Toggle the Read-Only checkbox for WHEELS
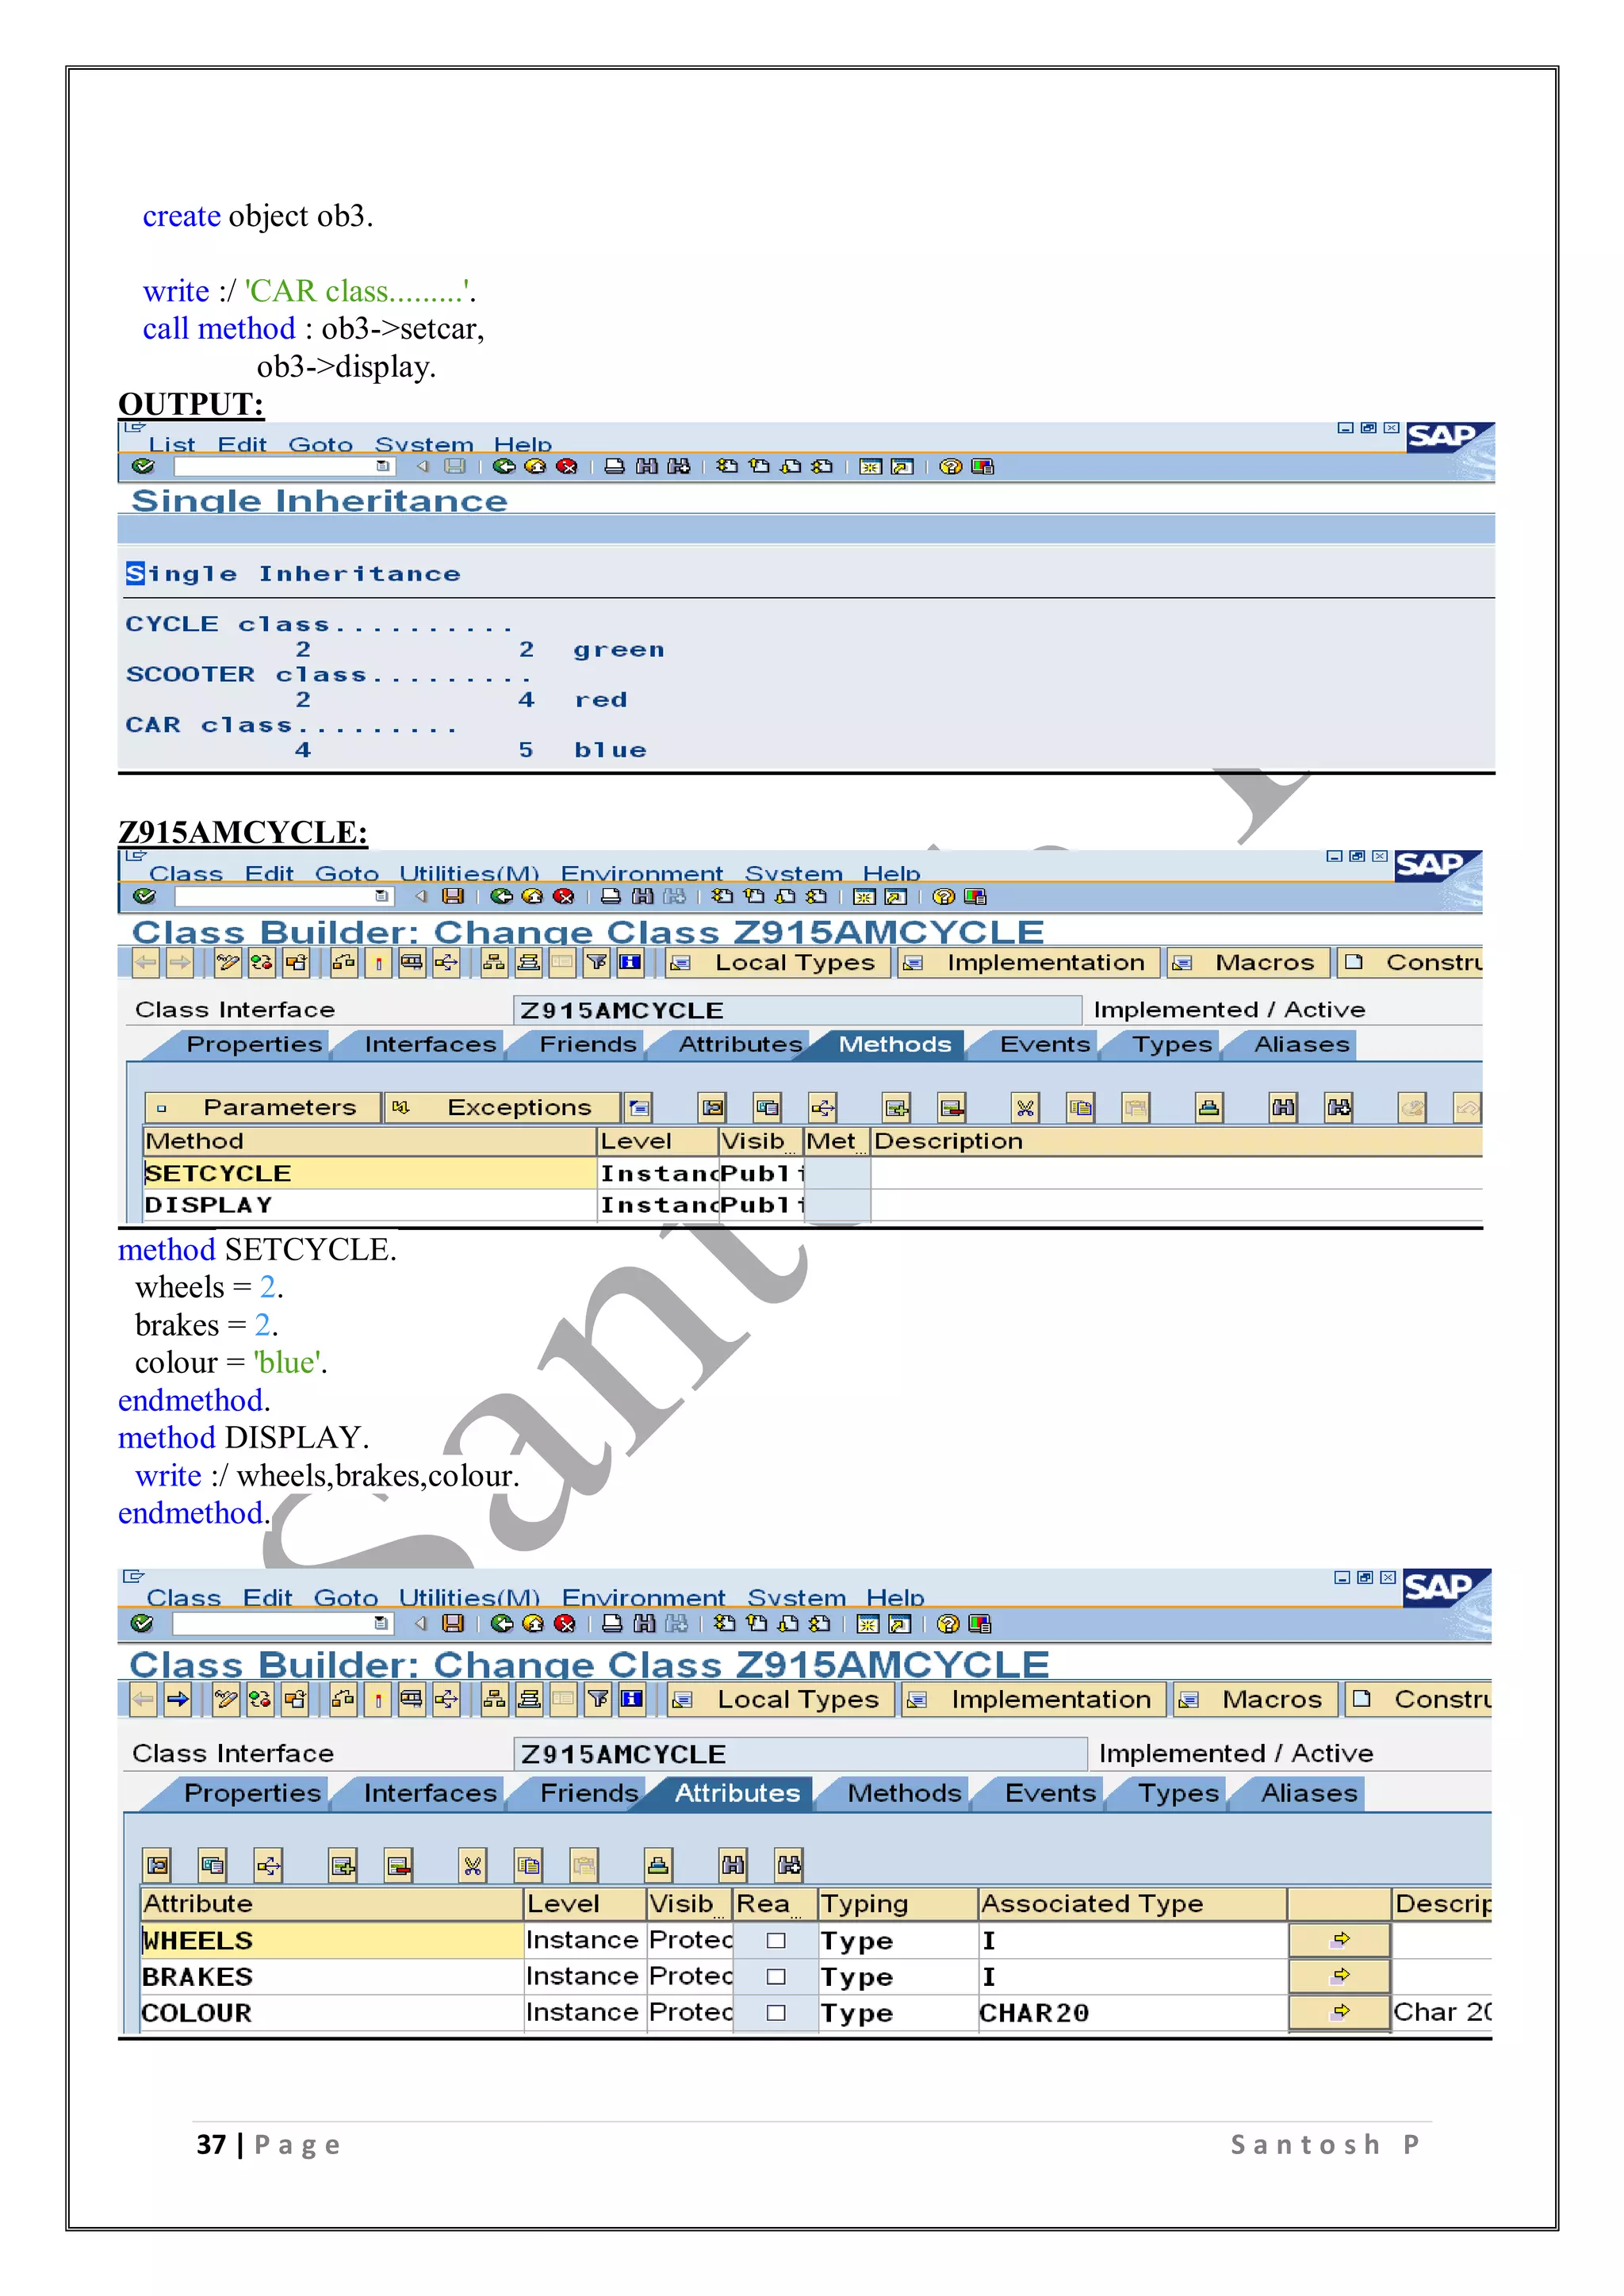The height and width of the screenshot is (2296, 1624). pyautogui.click(x=776, y=1942)
